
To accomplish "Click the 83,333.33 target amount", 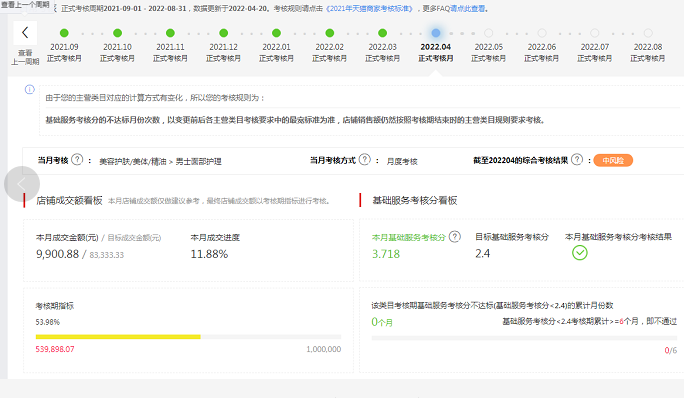I will tap(107, 255).
